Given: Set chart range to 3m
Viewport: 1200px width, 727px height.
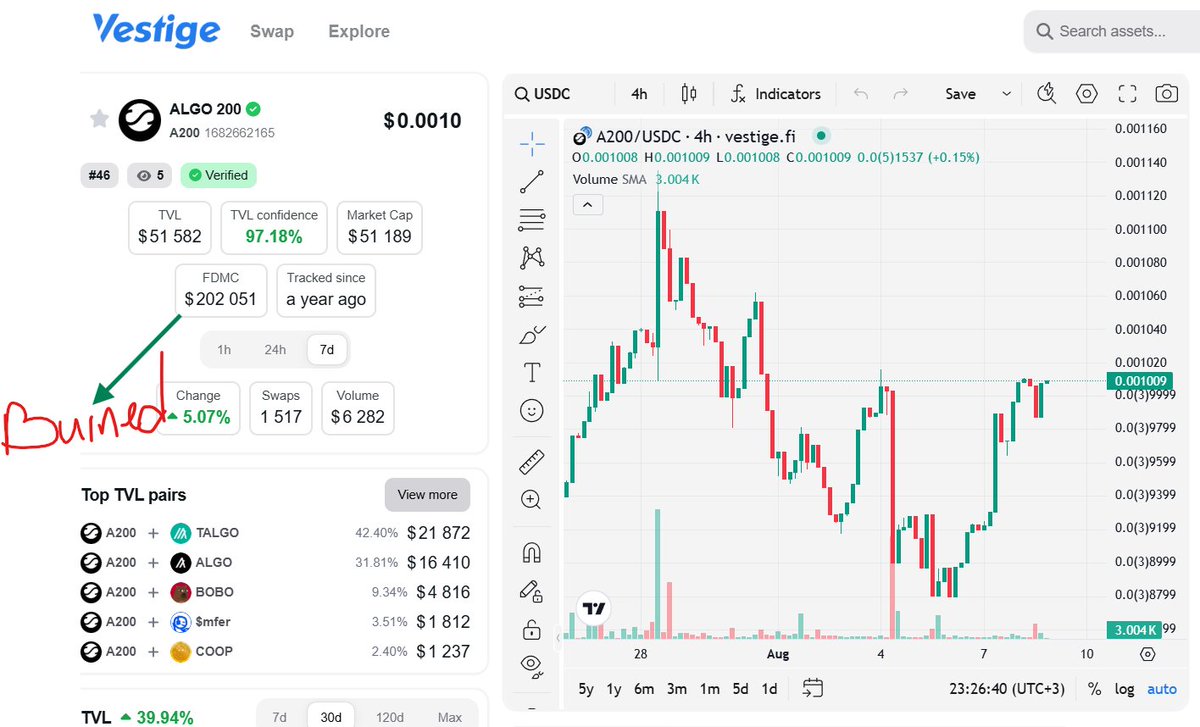Looking at the screenshot, I should coord(677,689).
